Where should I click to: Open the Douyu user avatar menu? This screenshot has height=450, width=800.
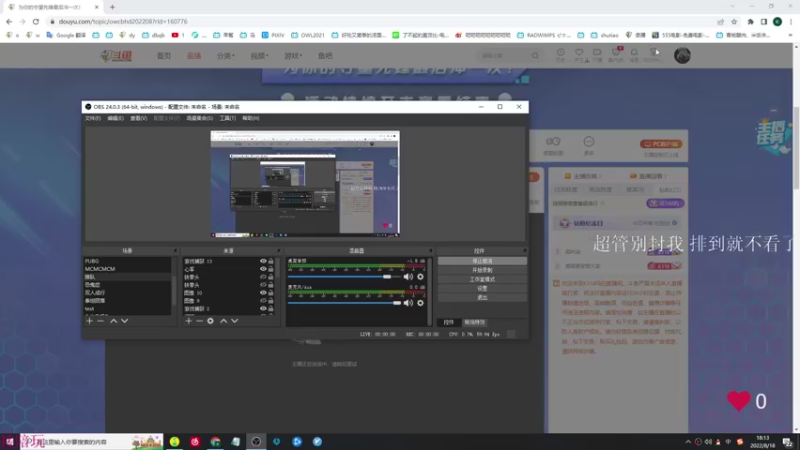682,55
